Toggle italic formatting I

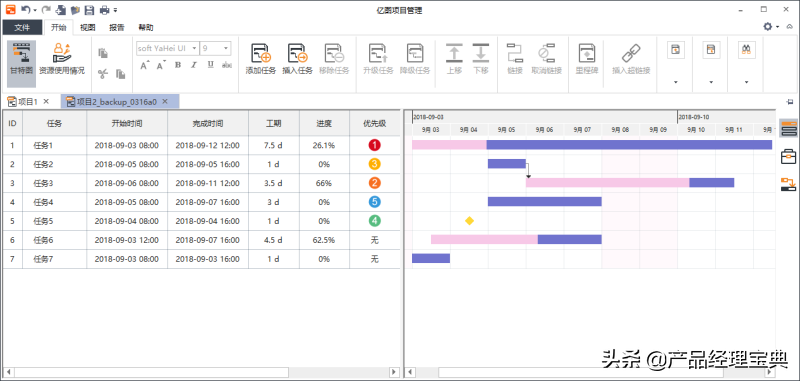194,65
